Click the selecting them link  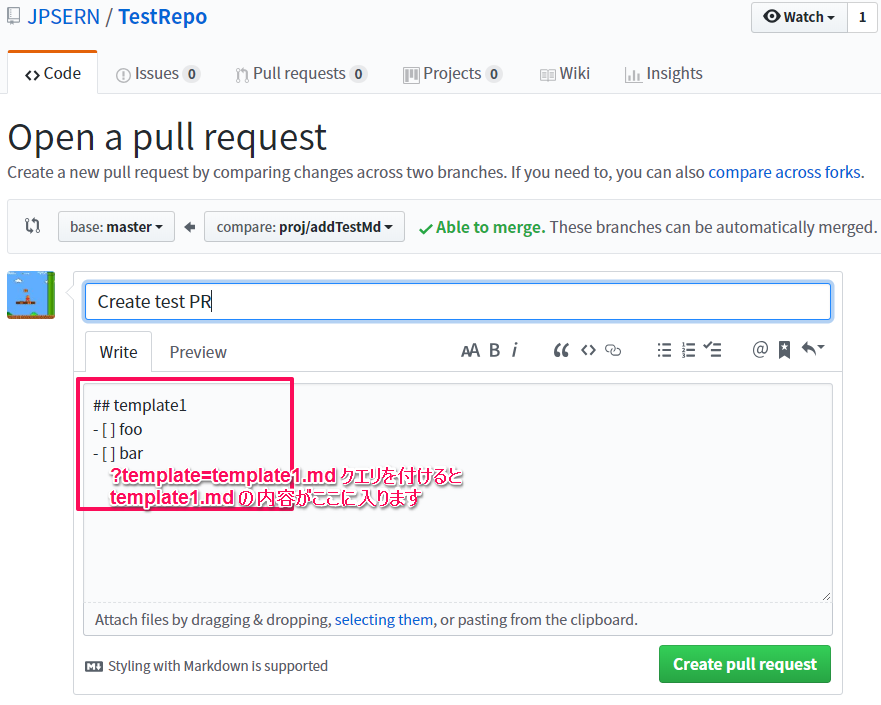pos(384,620)
